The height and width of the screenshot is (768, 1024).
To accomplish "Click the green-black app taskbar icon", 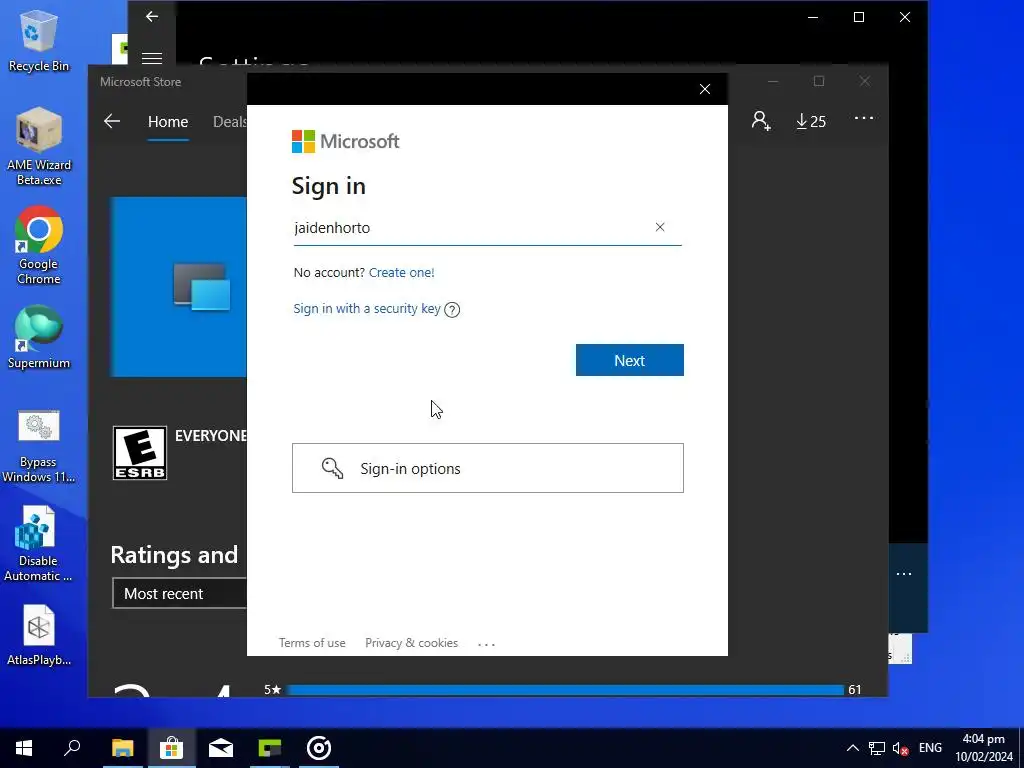I will tap(269, 748).
